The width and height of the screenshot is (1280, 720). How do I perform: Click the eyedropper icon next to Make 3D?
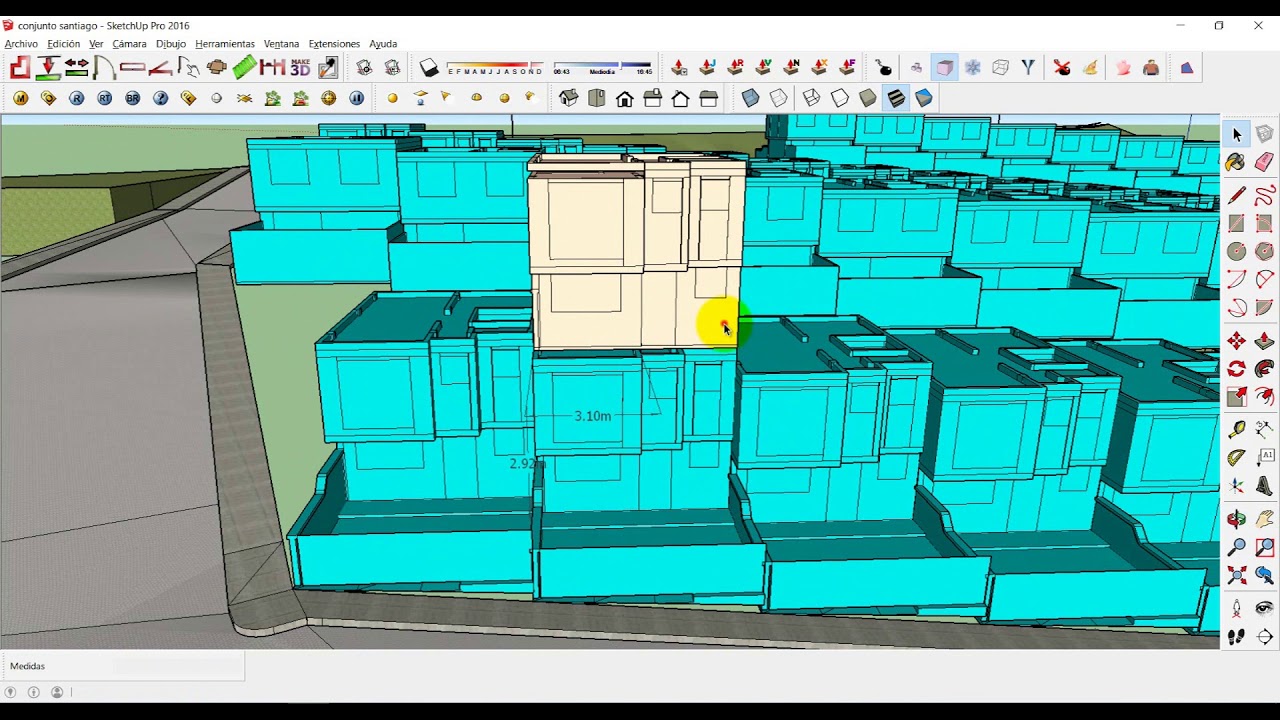coord(328,67)
